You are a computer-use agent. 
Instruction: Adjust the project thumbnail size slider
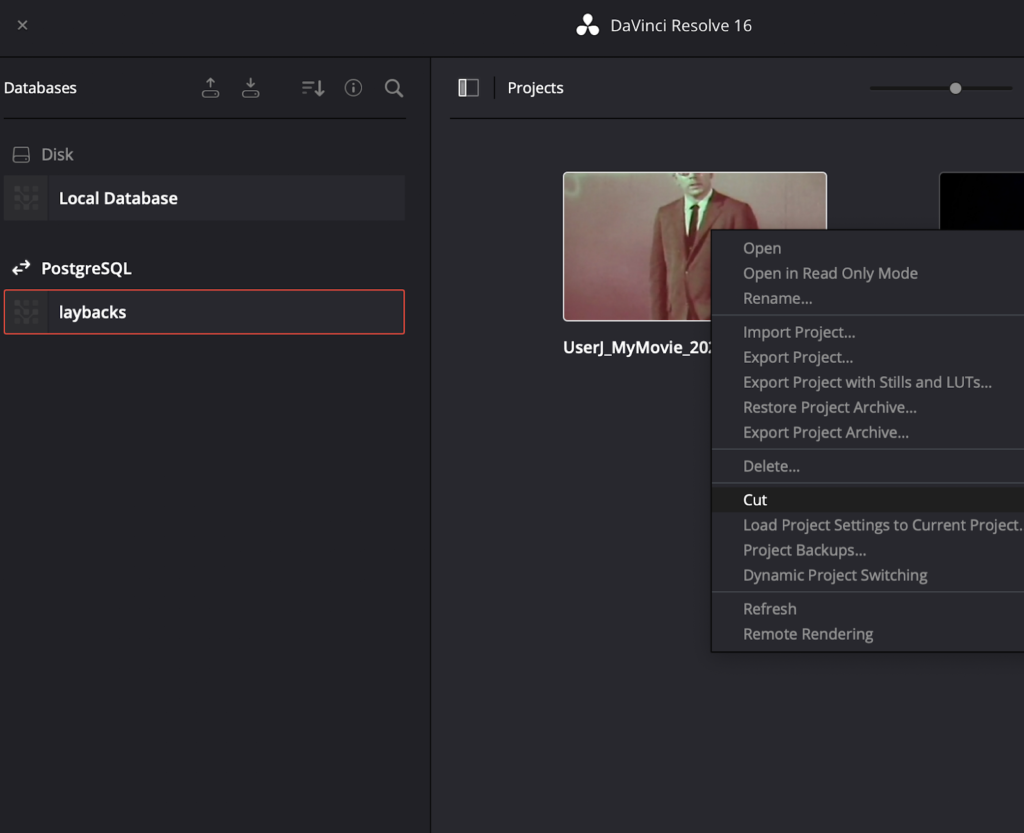pyautogui.click(x=955, y=88)
